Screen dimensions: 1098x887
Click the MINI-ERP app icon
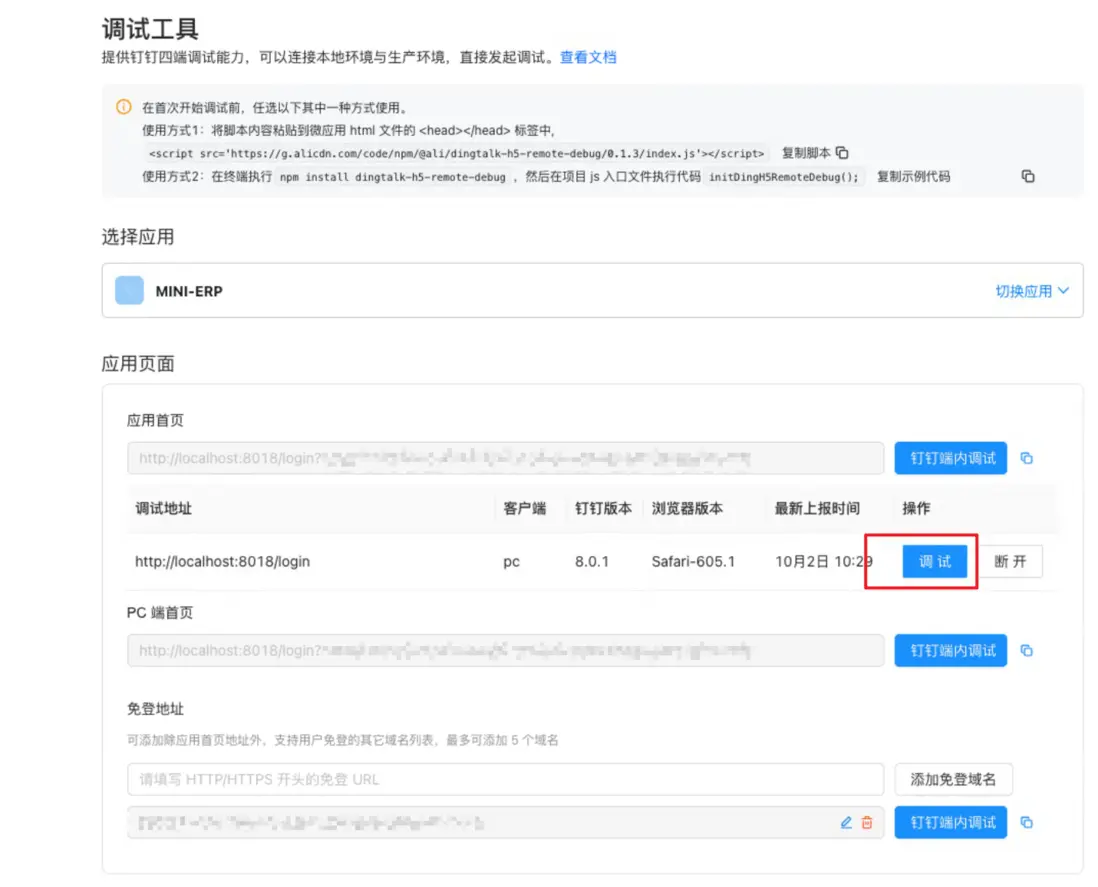[130, 291]
